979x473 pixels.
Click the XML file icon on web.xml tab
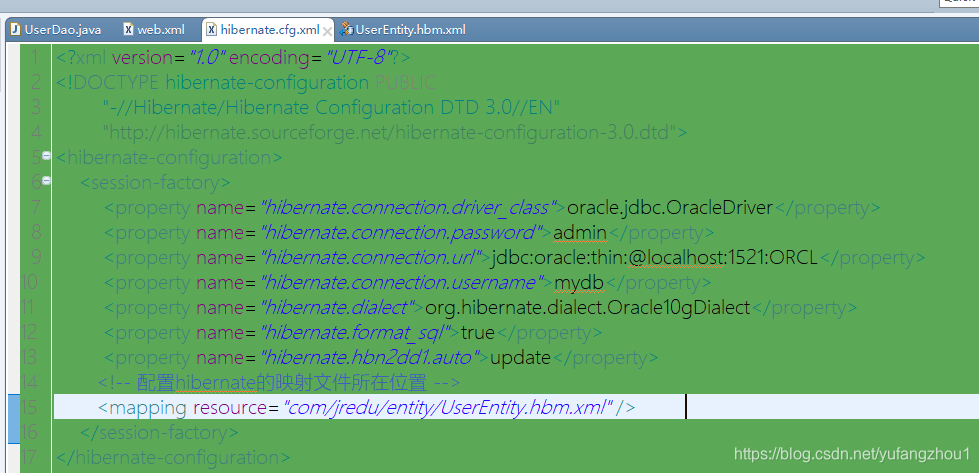pos(128,29)
